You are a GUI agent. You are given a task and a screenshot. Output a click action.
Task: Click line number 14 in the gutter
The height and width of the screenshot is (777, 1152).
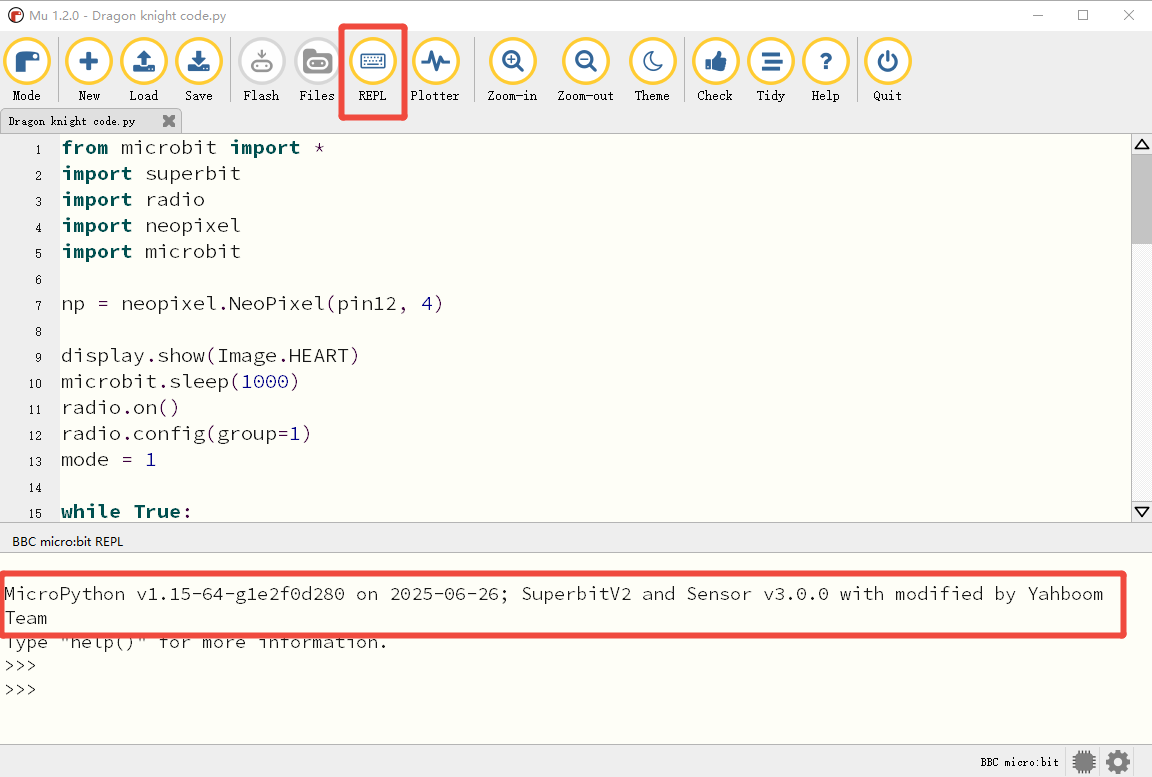click(x=35, y=488)
